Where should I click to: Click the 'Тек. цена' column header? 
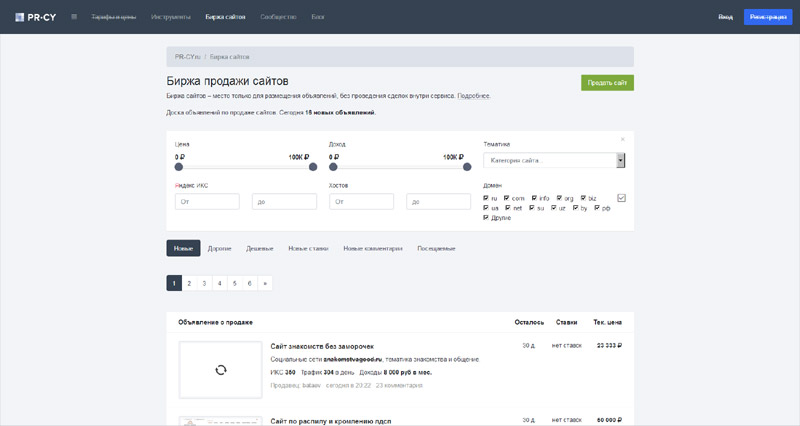click(607, 322)
